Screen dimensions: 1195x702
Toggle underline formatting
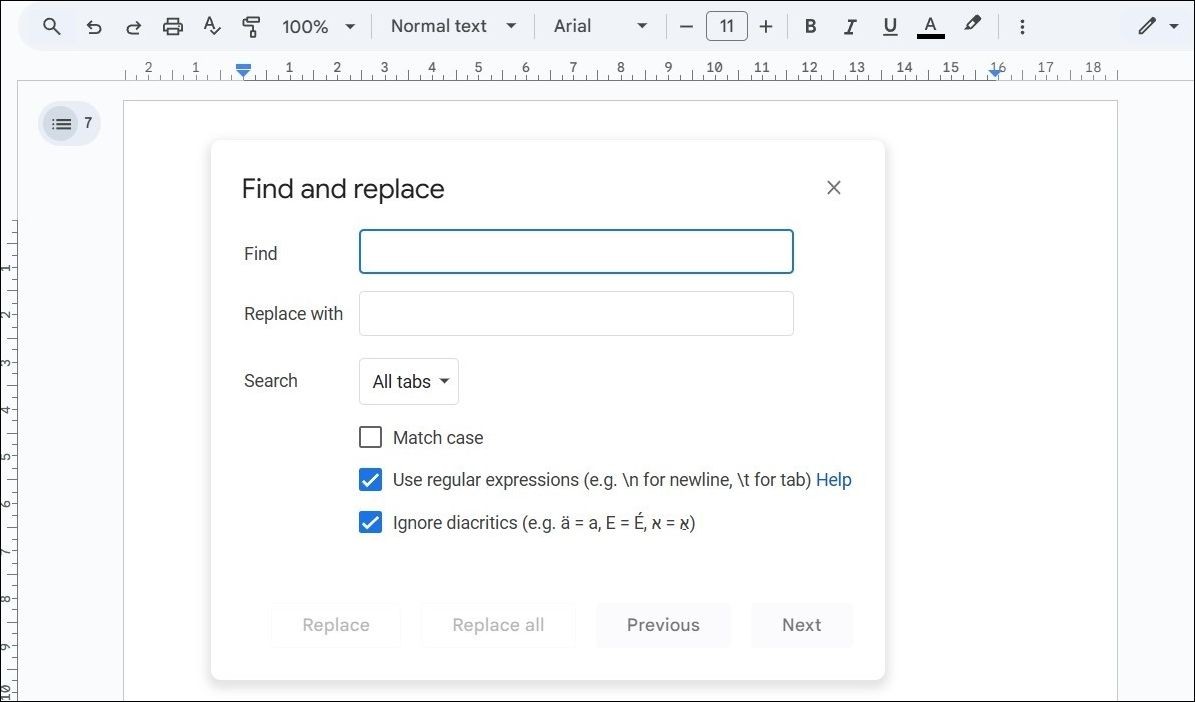(x=889, y=27)
